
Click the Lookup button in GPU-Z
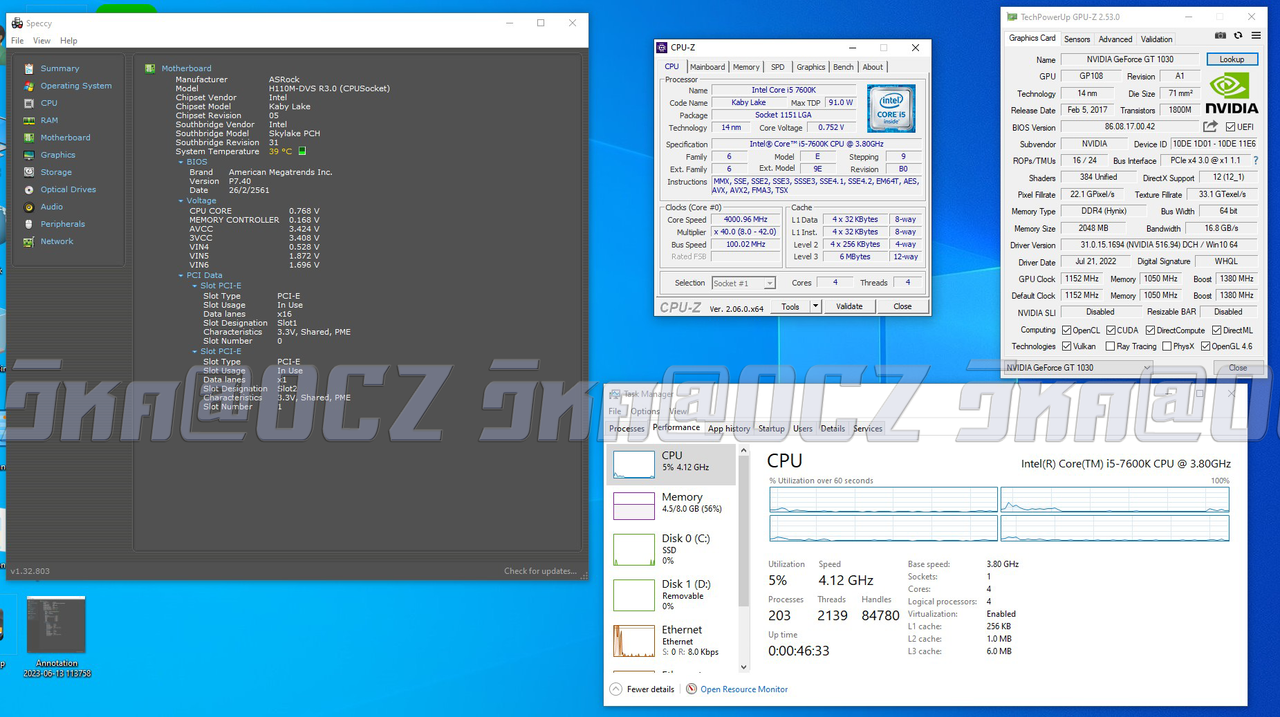click(x=1232, y=60)
